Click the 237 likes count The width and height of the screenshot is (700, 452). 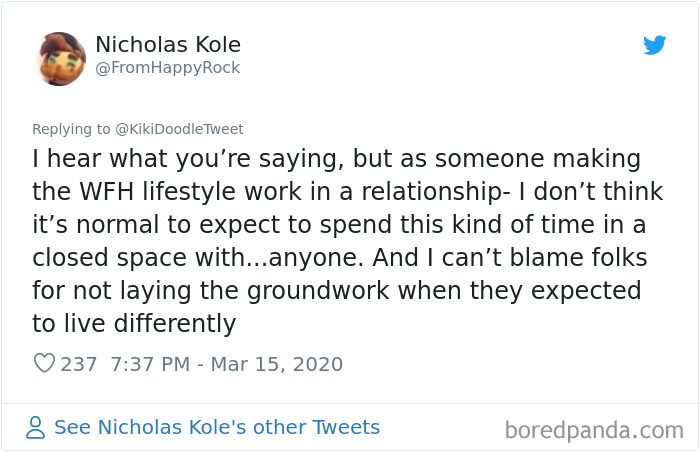point(79,364)
